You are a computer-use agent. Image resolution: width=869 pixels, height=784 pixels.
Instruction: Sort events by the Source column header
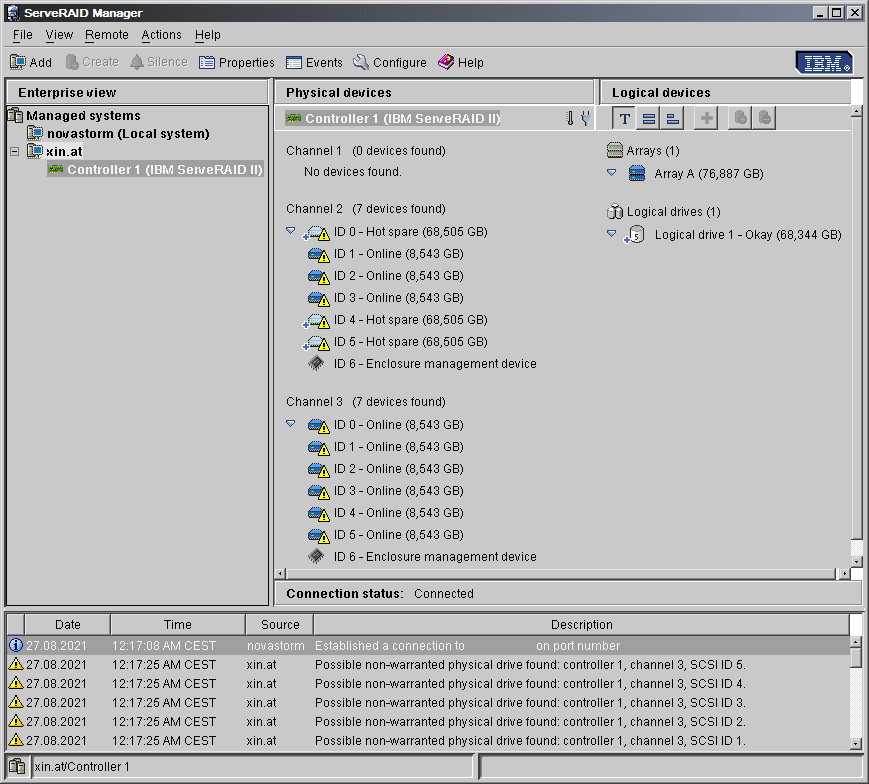pos(280,624)
